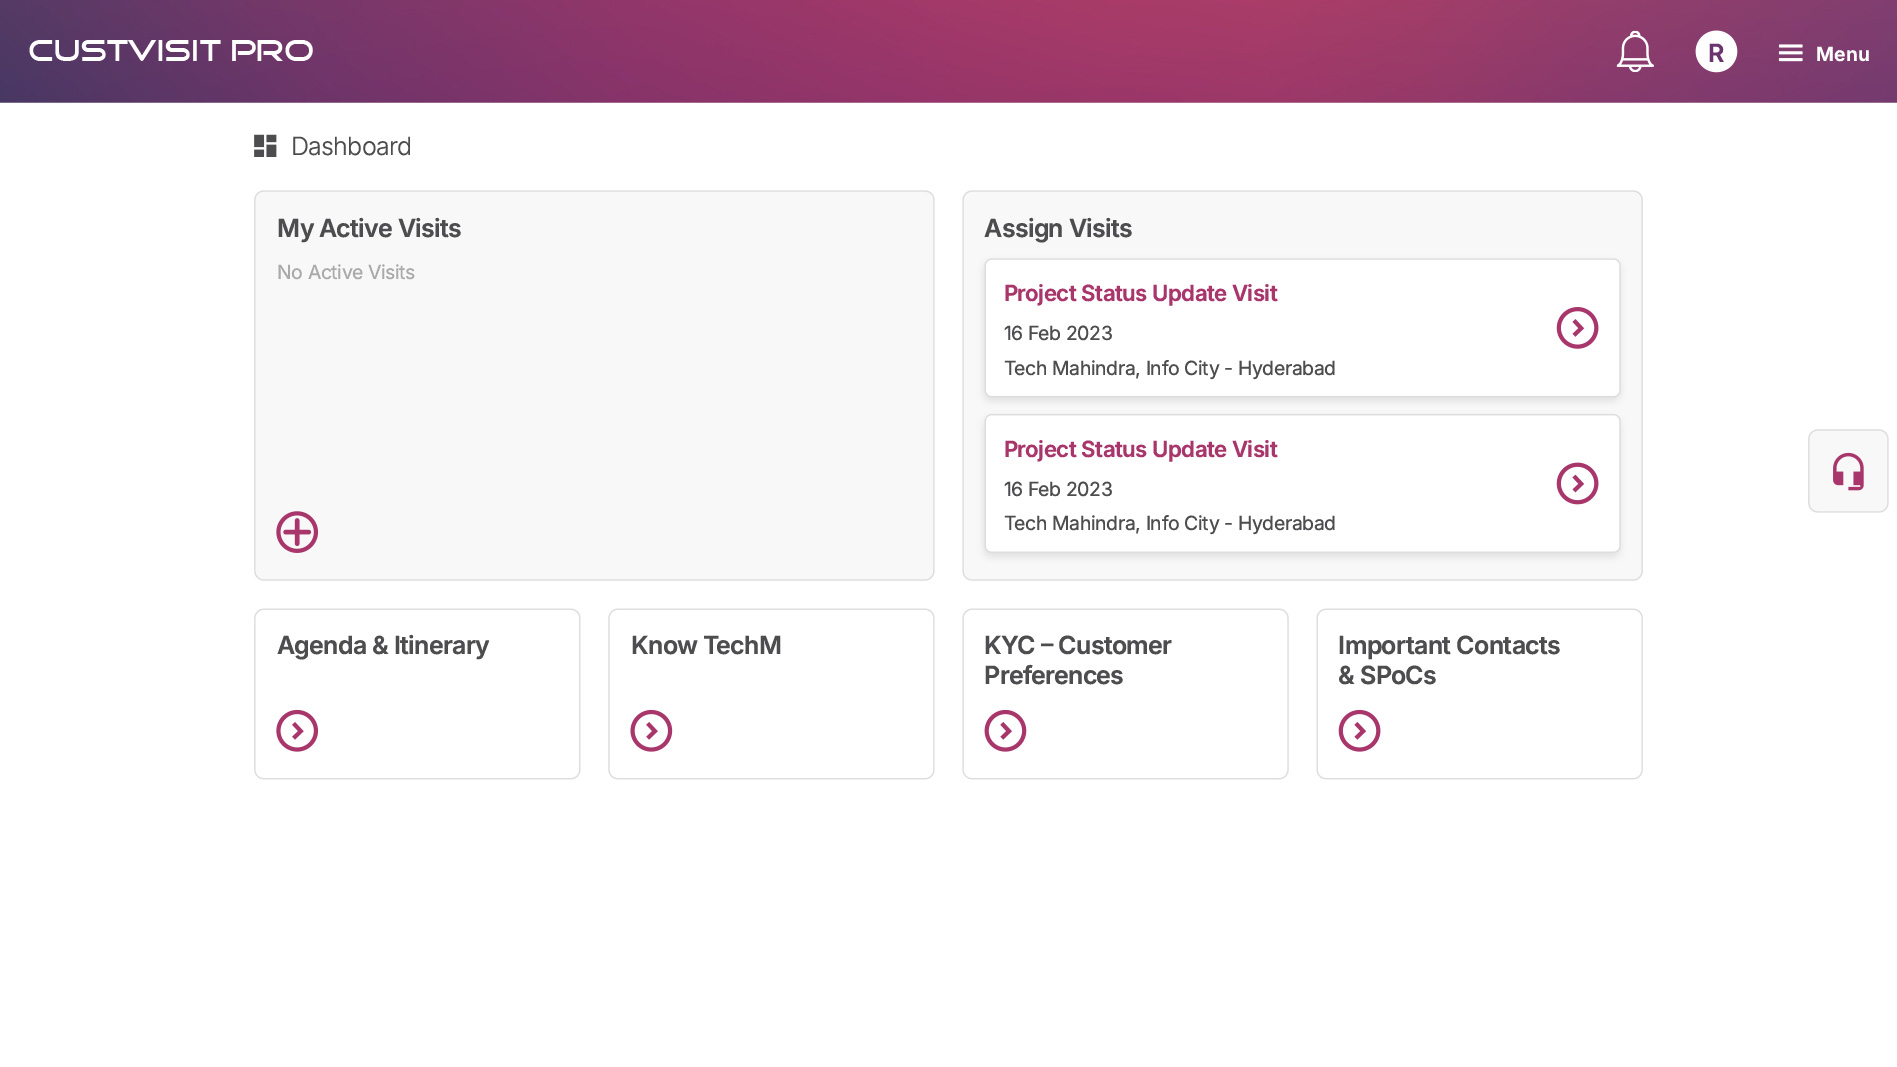1897x1067 pixels.
Task: Open the headset support widget
Action: tap(1848, 471)
